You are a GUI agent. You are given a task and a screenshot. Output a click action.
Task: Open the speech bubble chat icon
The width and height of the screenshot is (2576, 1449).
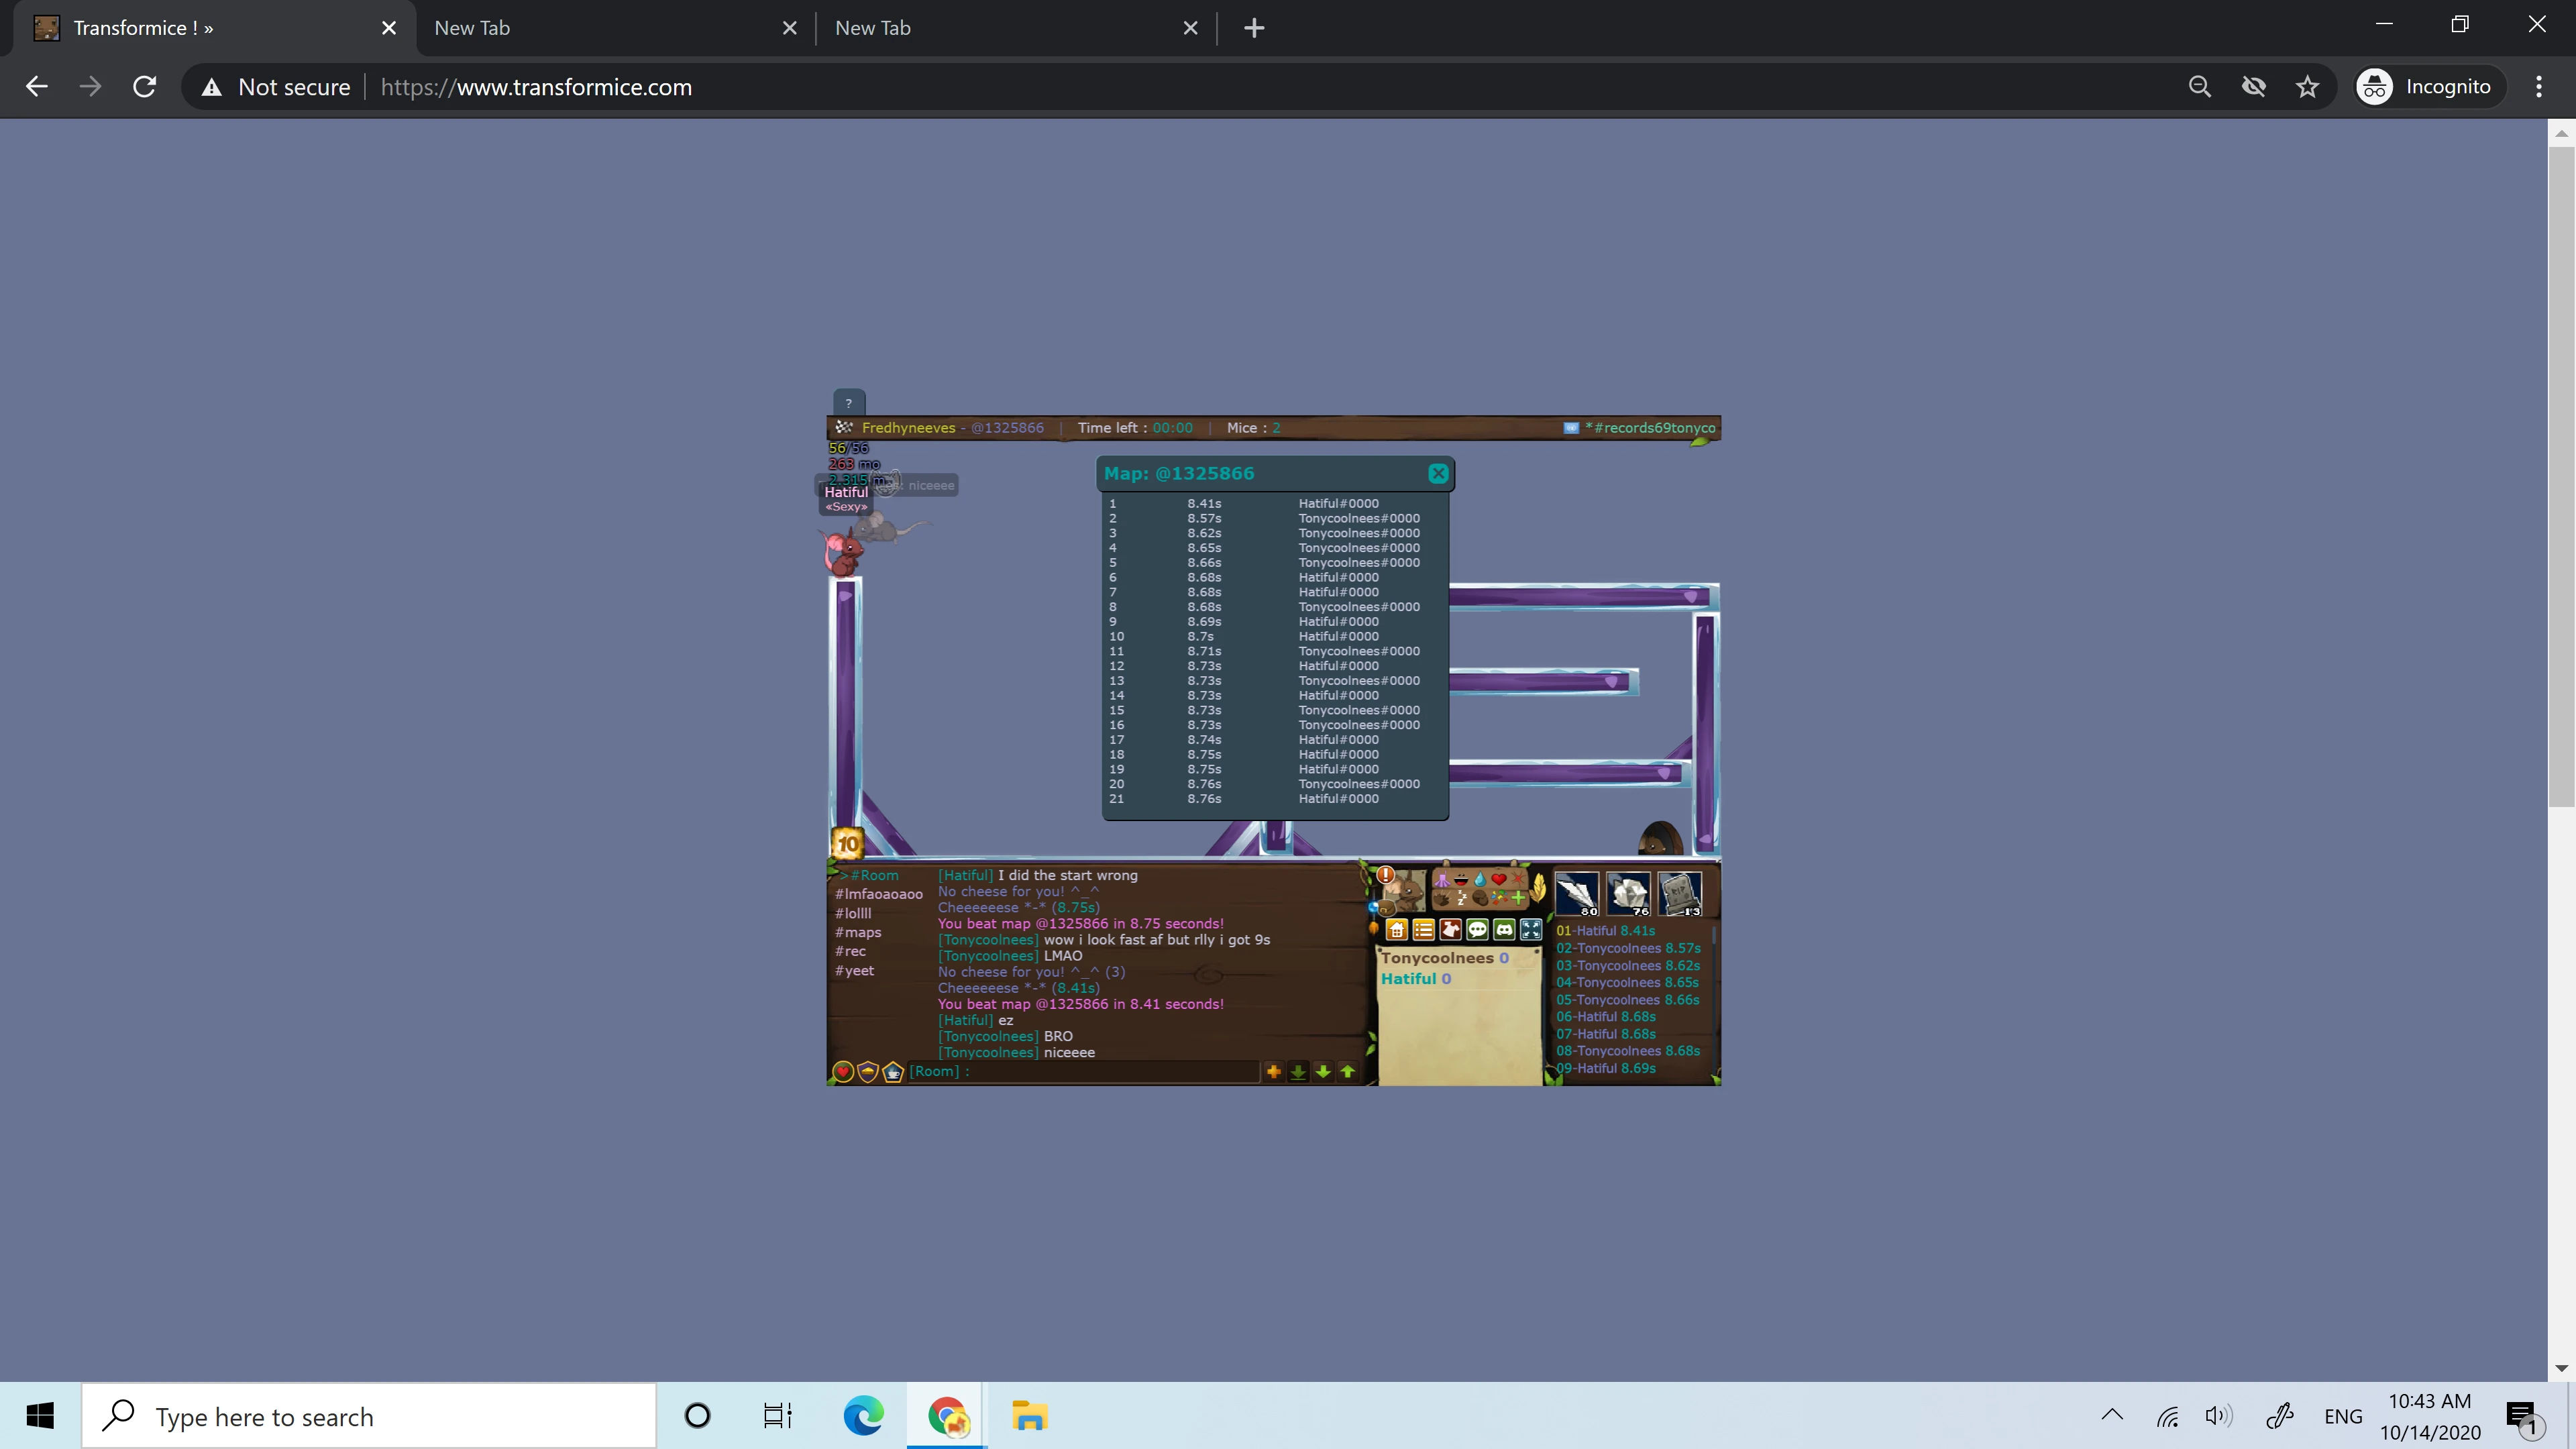[1477, 930]
